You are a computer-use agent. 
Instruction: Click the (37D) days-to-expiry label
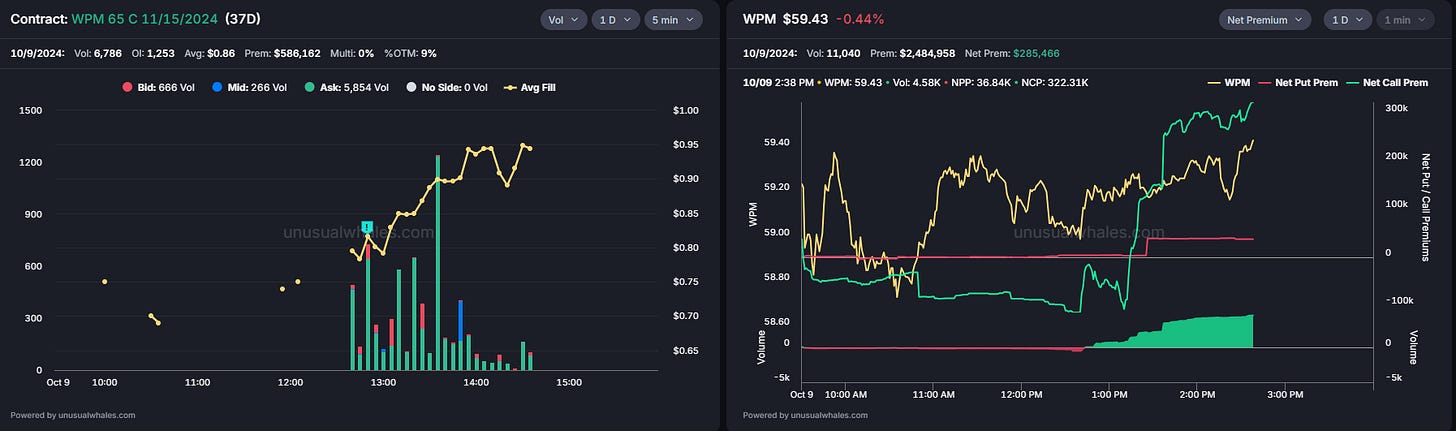[243, 19]
